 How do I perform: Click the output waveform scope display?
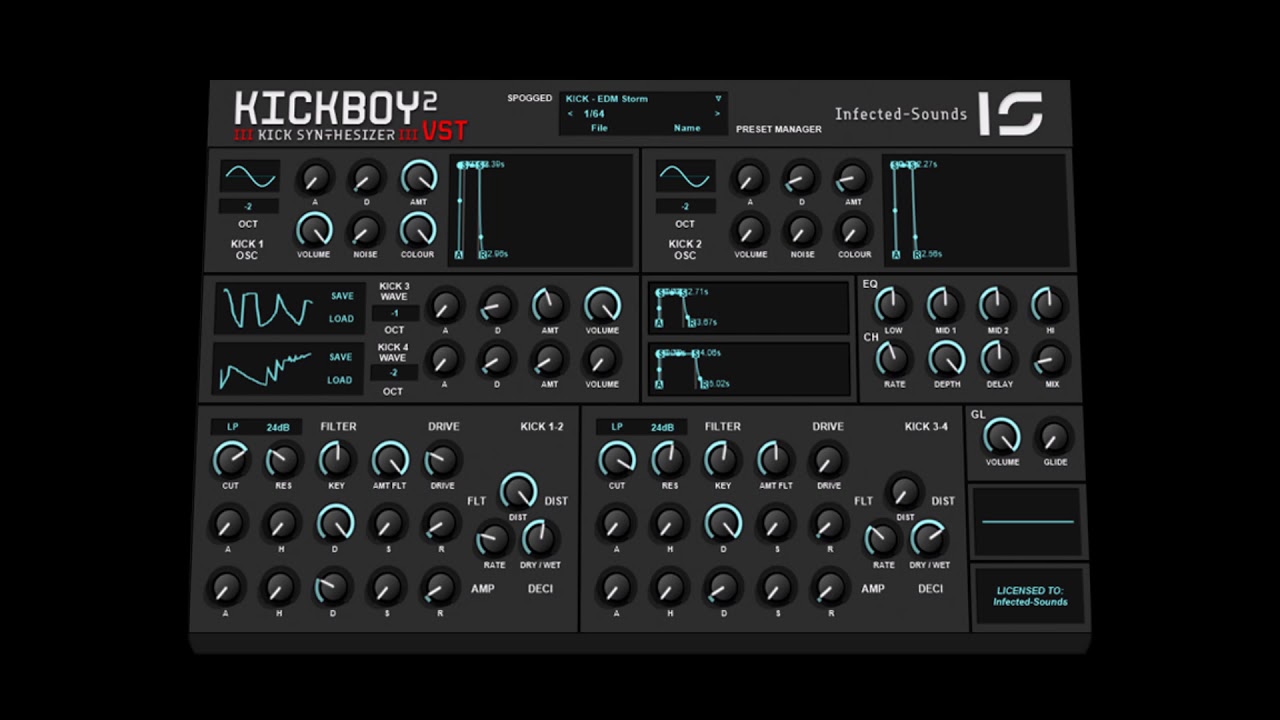(1028, 522)
